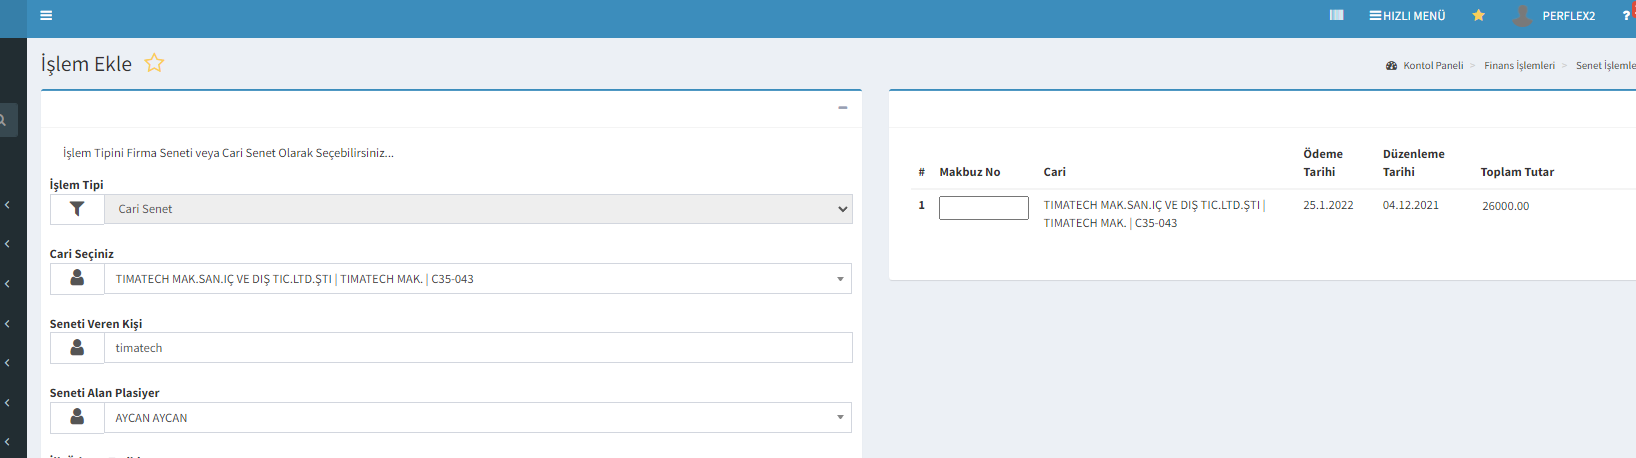Click person icon beside Seneti Veren Kişi
This screenshot has width=1636, height=458.
(x=77, y=348)
